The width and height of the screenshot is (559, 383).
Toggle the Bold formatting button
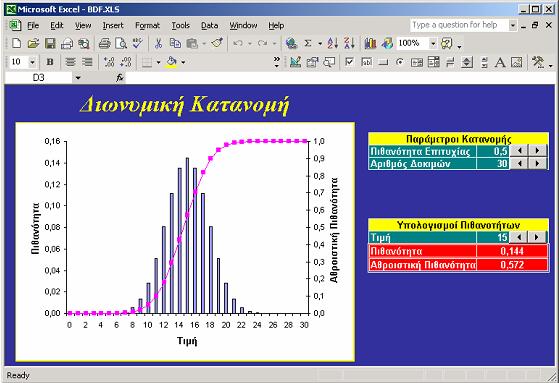point(50,62)
